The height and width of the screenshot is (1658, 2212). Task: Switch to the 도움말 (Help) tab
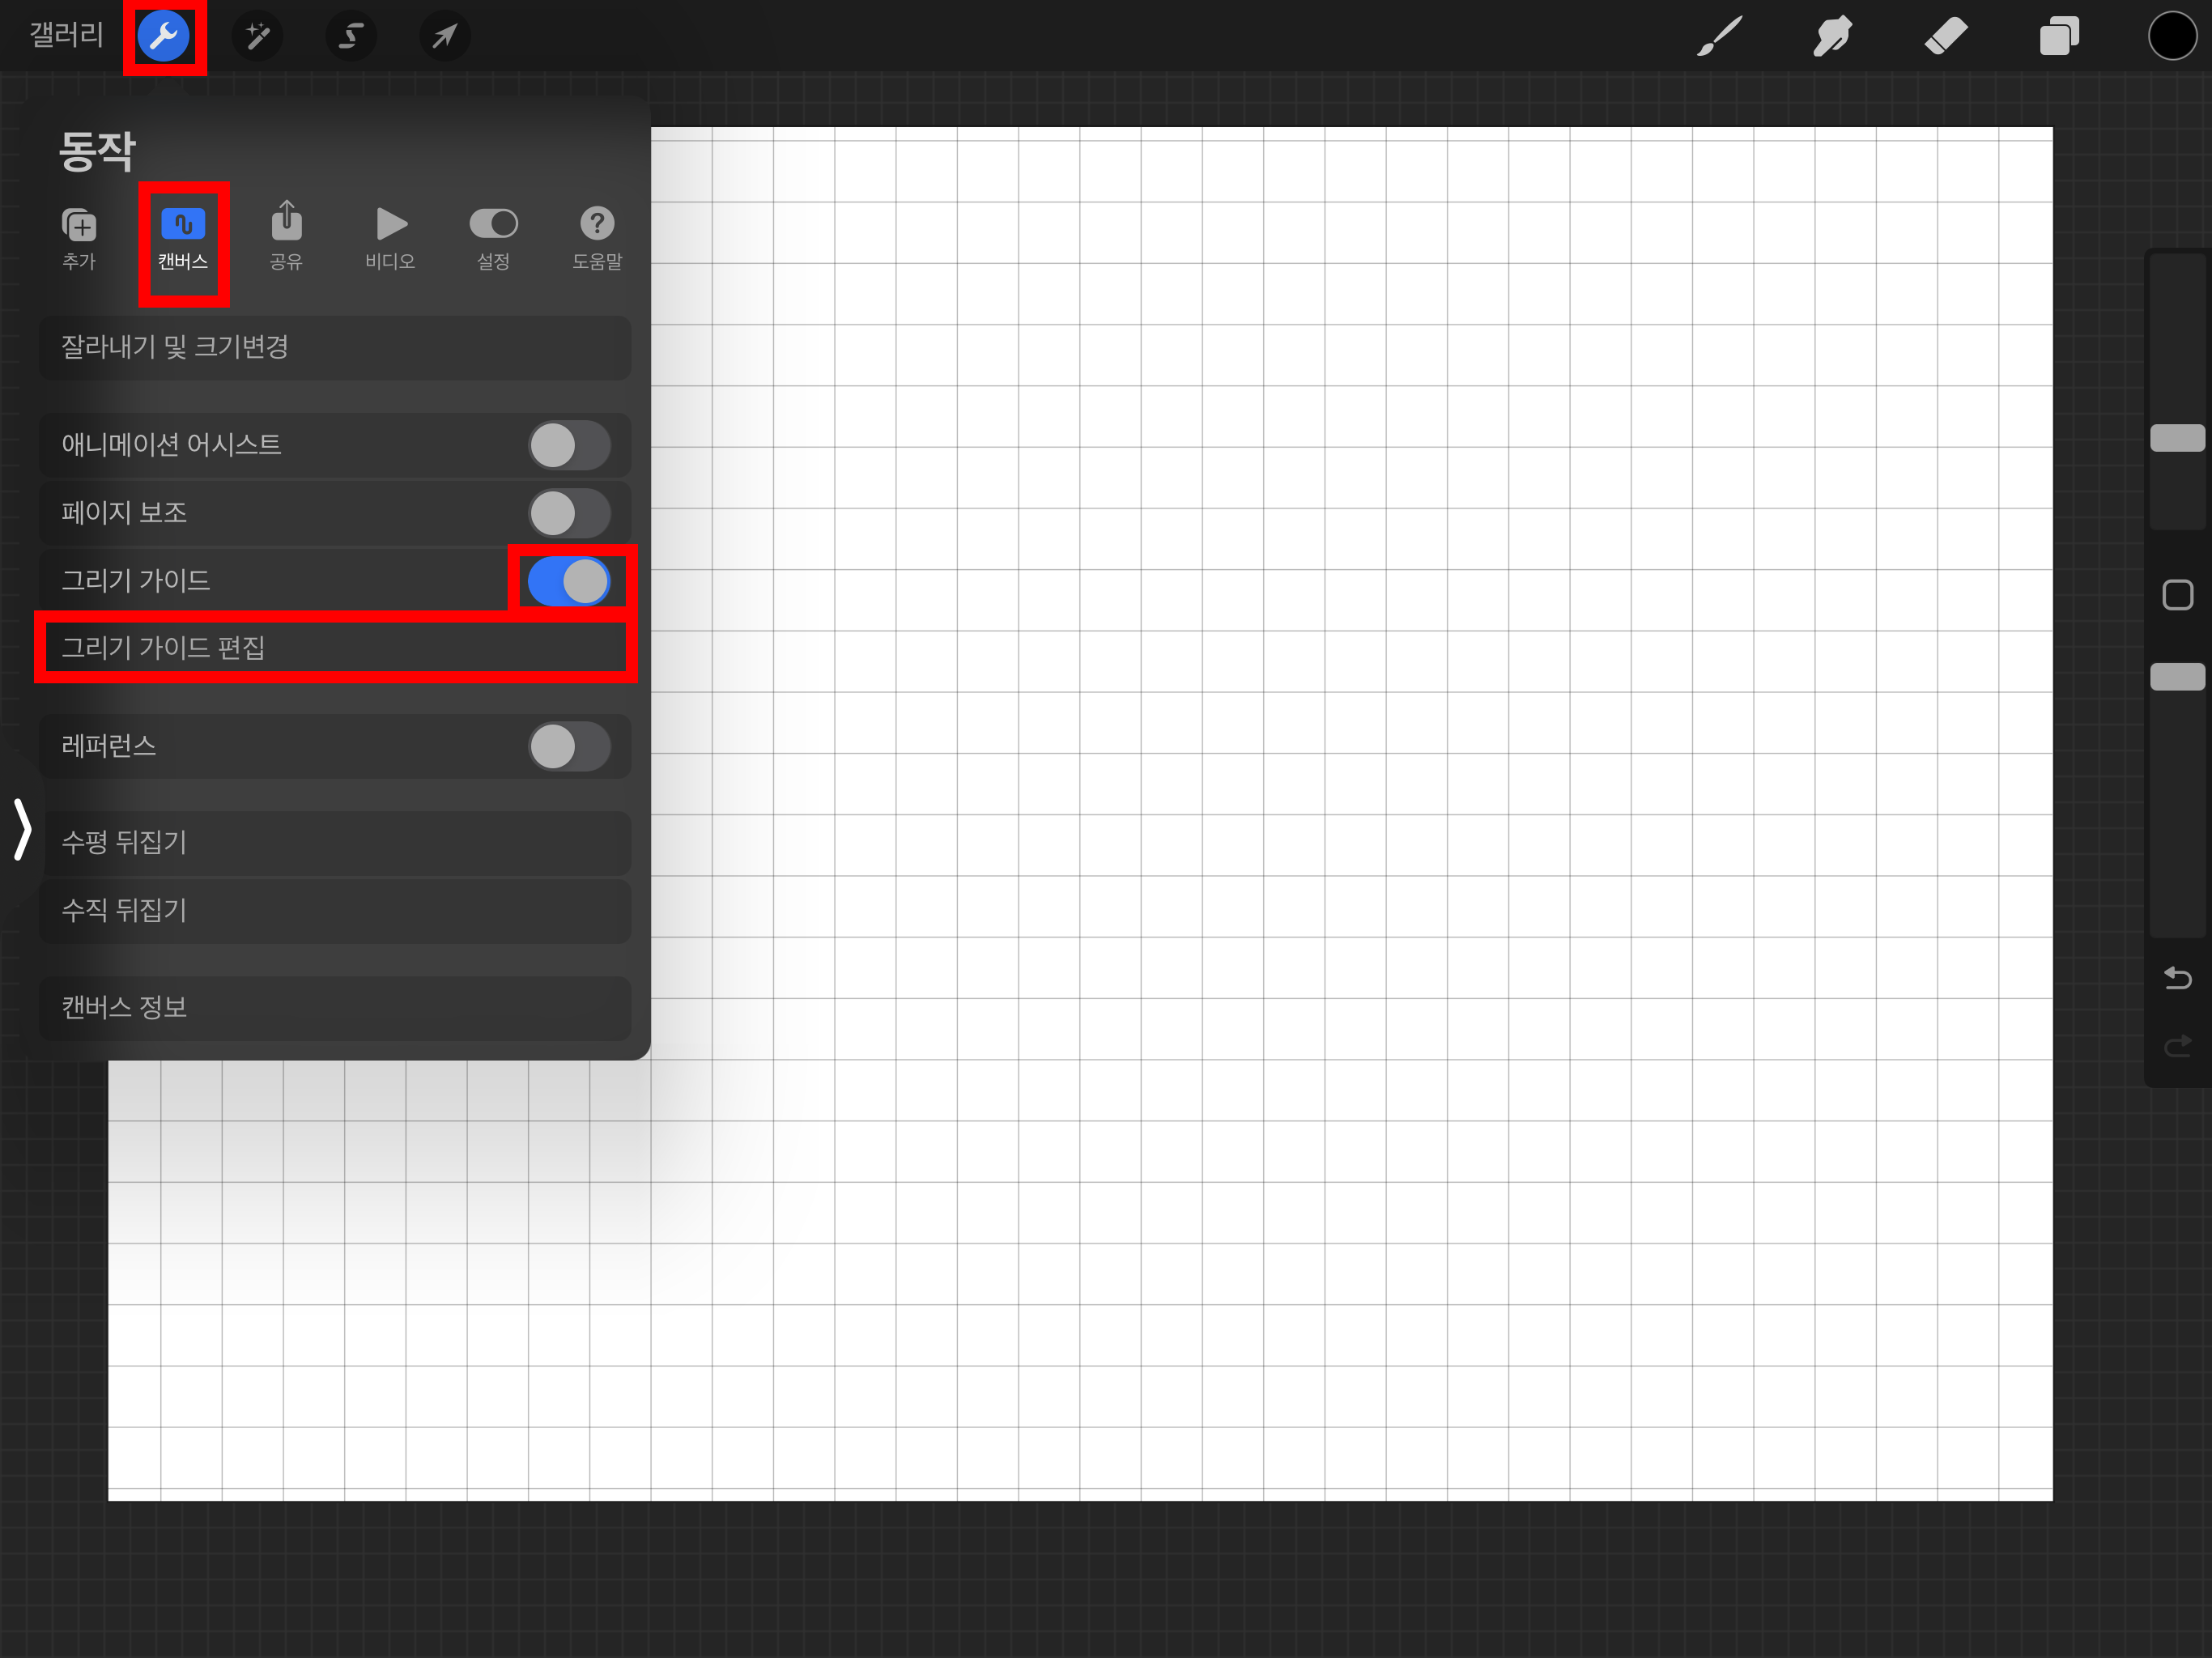tap(597, 238)
